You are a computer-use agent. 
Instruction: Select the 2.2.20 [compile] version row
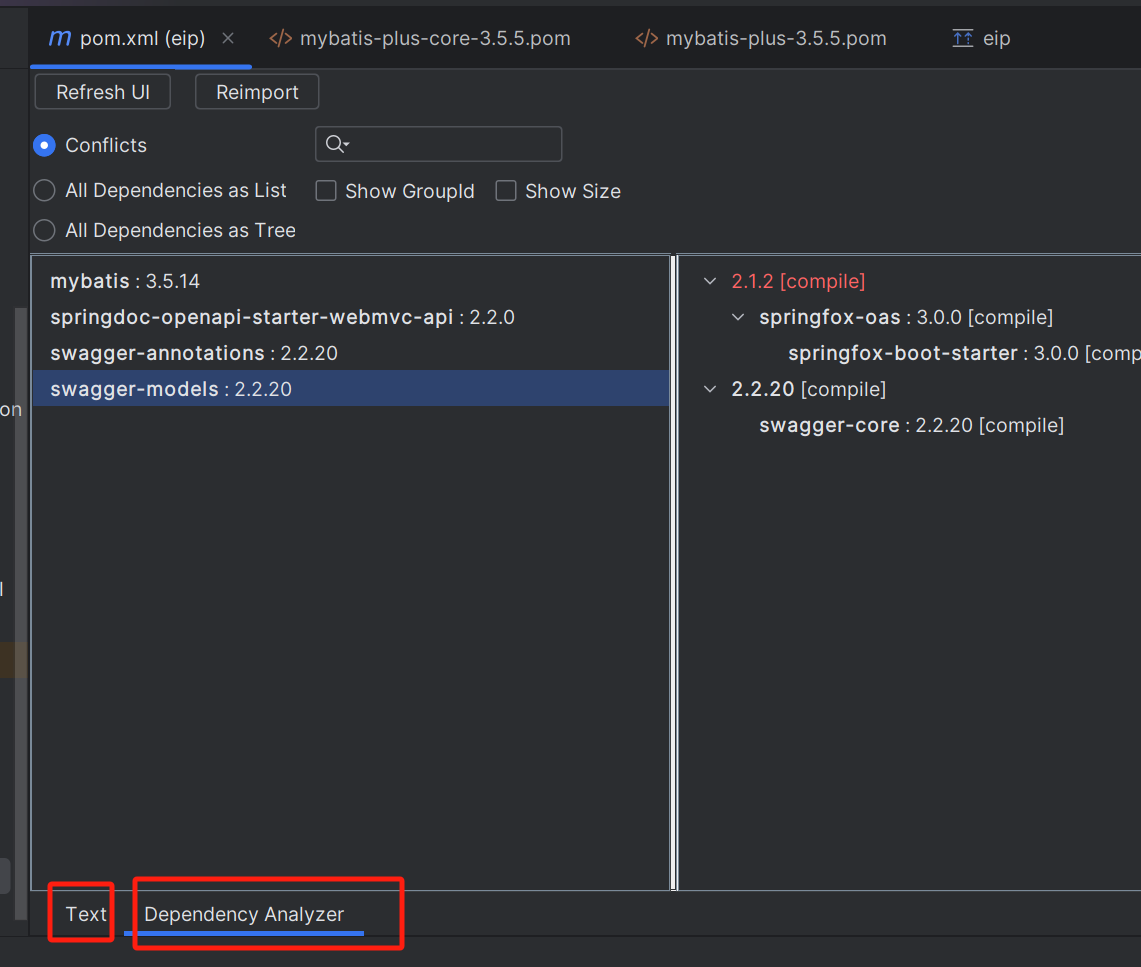pos(808,389)
